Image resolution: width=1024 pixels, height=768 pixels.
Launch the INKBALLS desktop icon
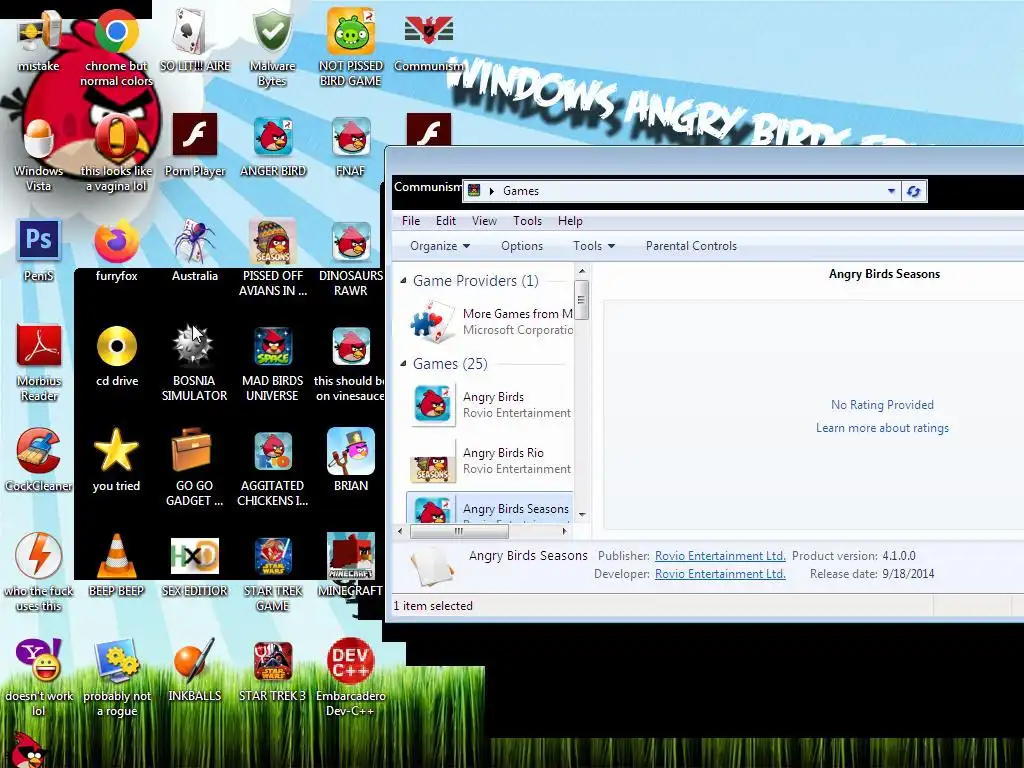point(195,669)
